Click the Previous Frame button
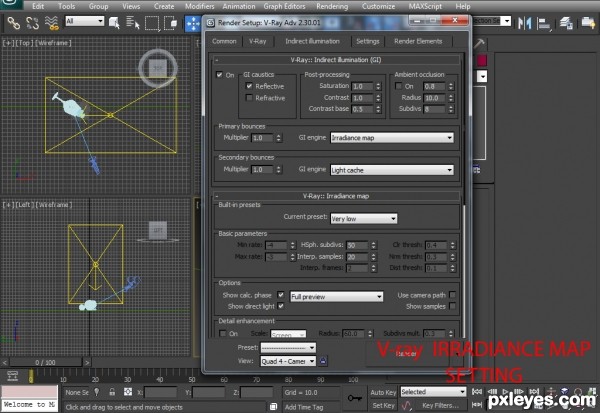The height and width of the screenshot is (413, 600). point(492,392)
